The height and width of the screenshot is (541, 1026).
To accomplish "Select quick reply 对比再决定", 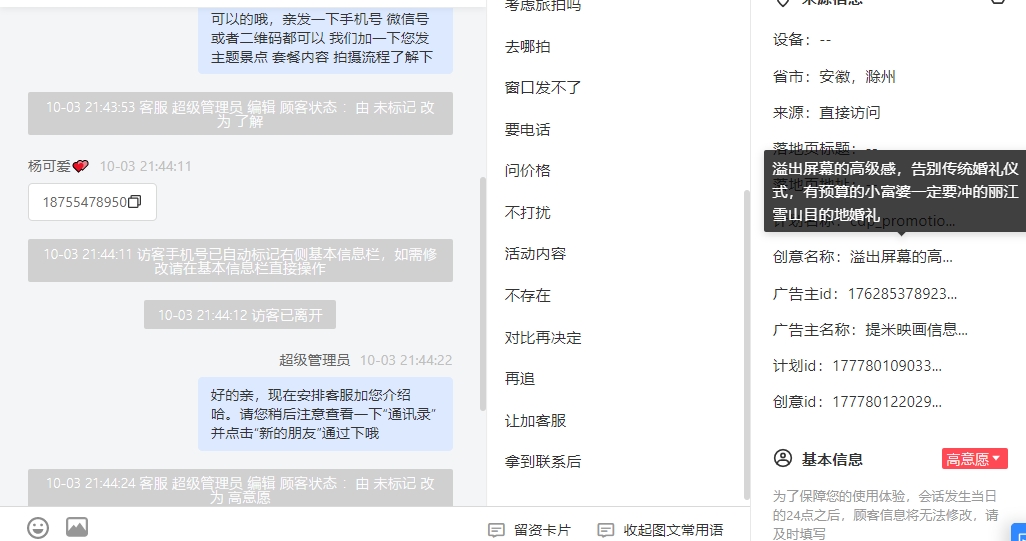I will point(542,338).
